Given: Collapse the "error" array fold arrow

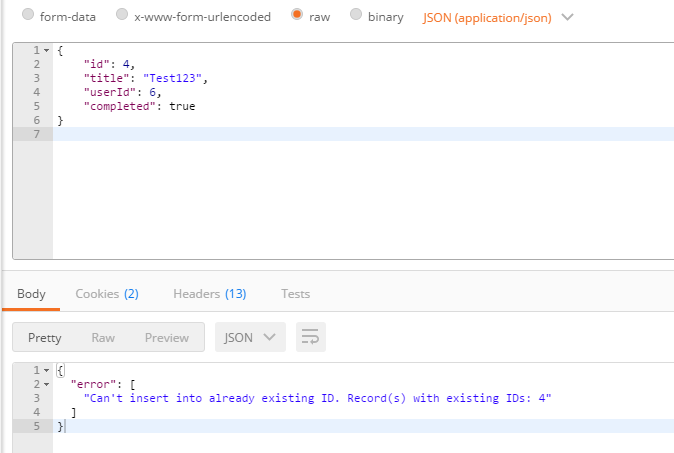Looking at the screenshot, I should [x=46, y=385].
